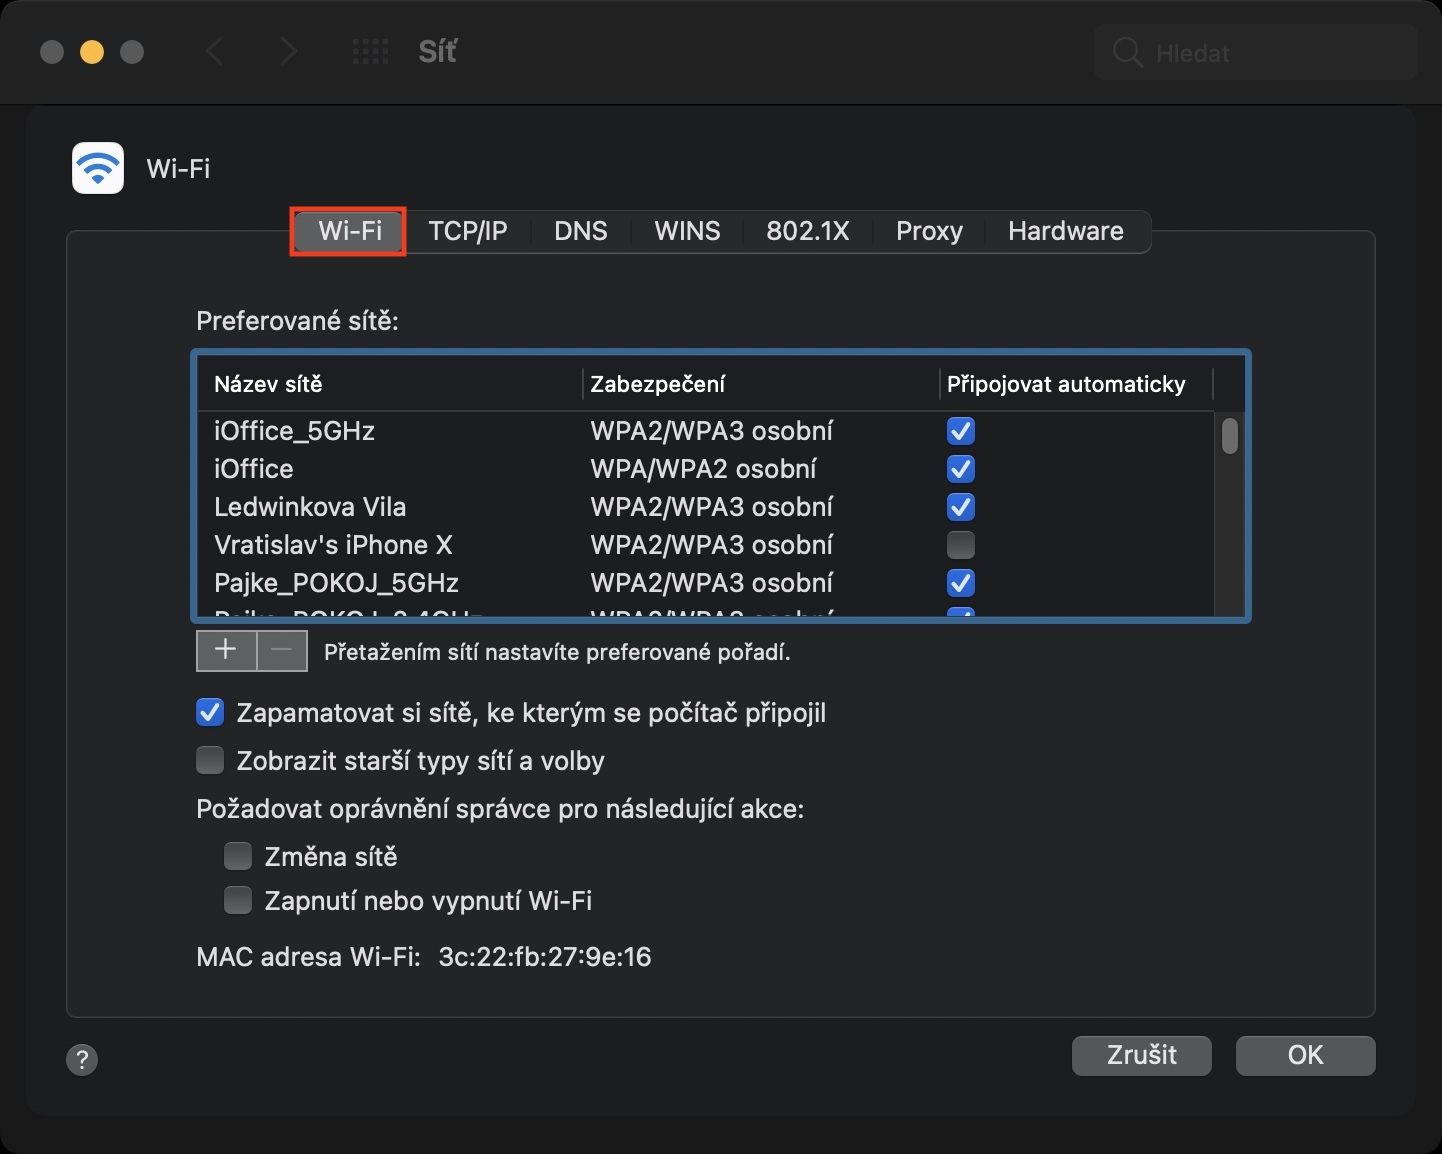This screenshot has height=1154, width=1442.
Task: Switch to the Hardware tab
Action: click(x=1065, y=231)
